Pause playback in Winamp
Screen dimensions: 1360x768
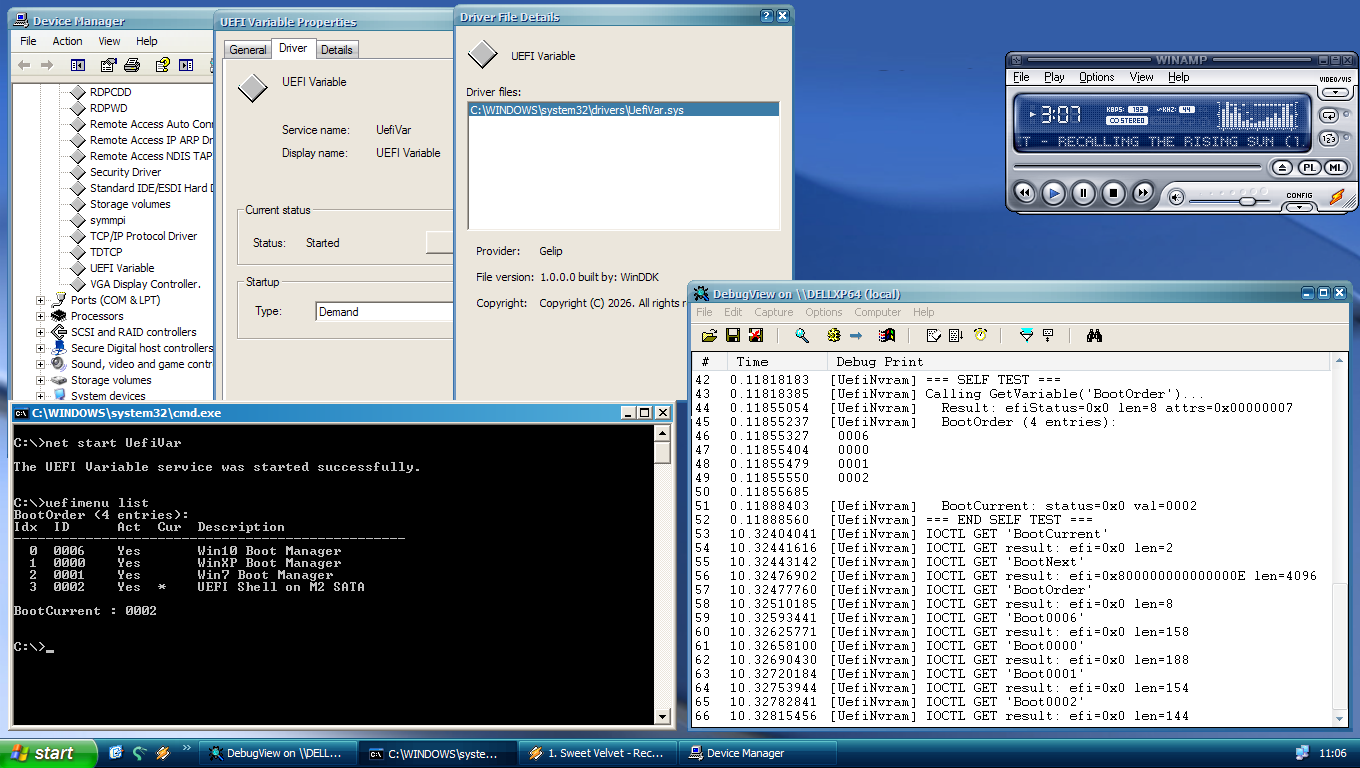pyautogui.click(x=1084, y=193)
